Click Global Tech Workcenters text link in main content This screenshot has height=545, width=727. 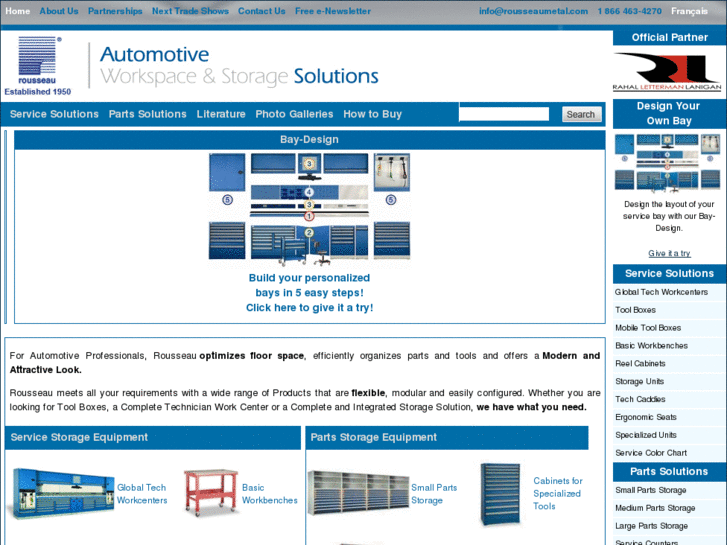142,494
